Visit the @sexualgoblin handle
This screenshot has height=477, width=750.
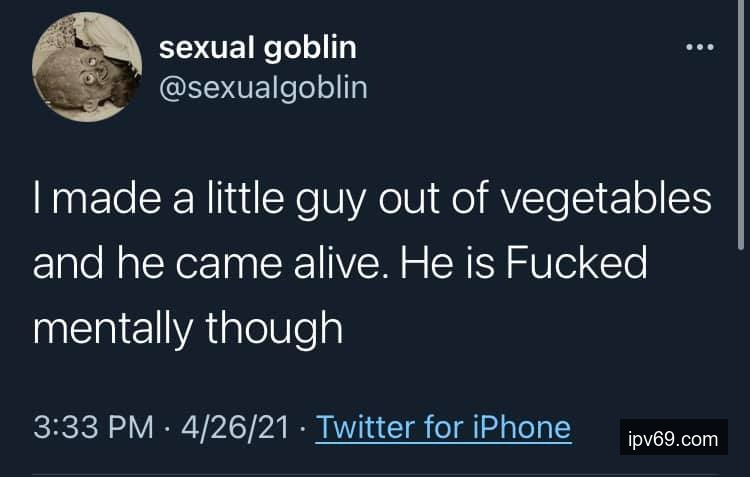coord(264,88)
